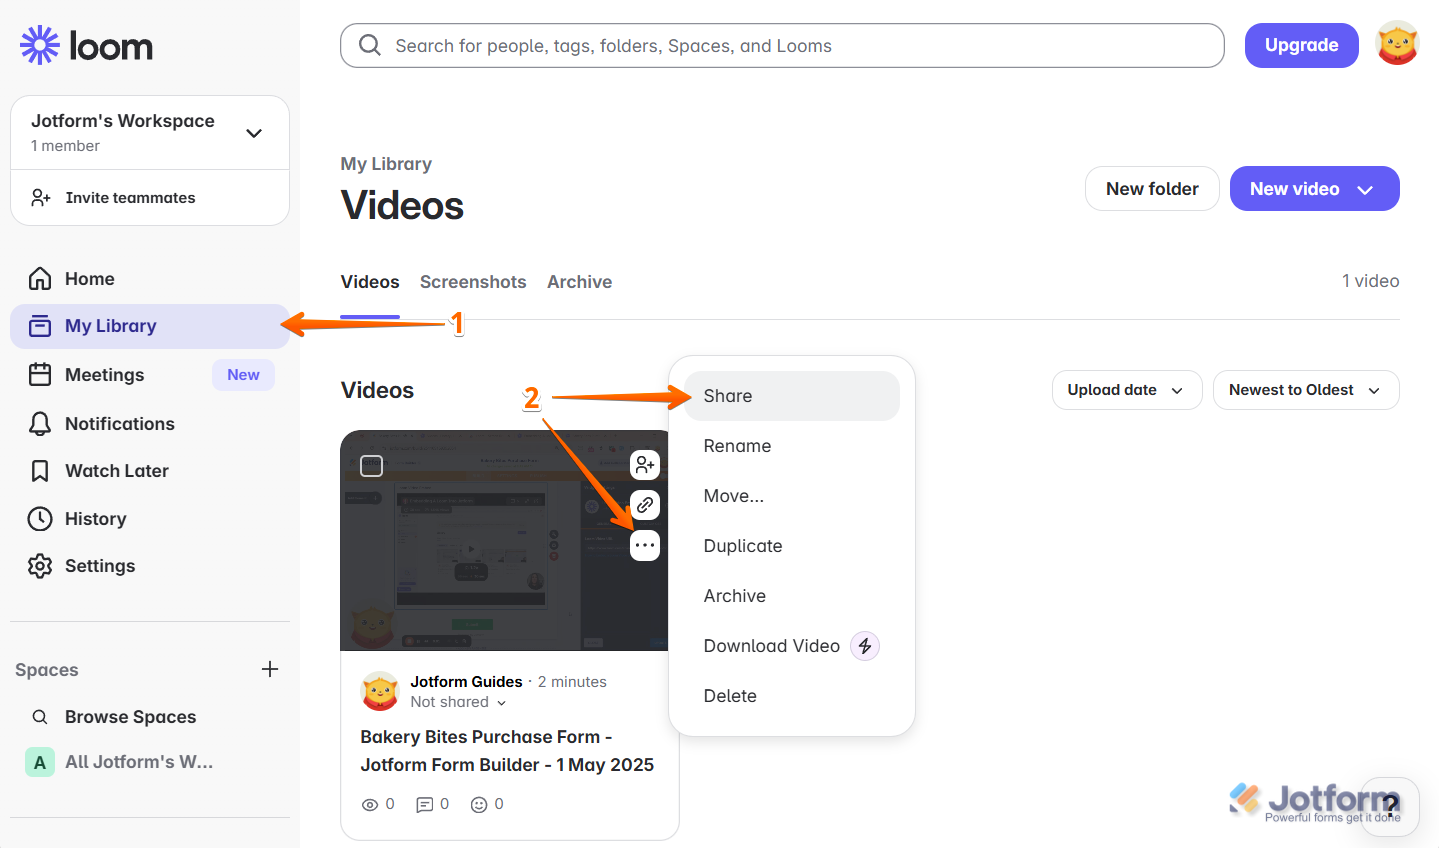This screenshot has height=848, width=1439.
Task: Tick the video selection checkbox on thumbnail
Action: click(x=372, y=466)
